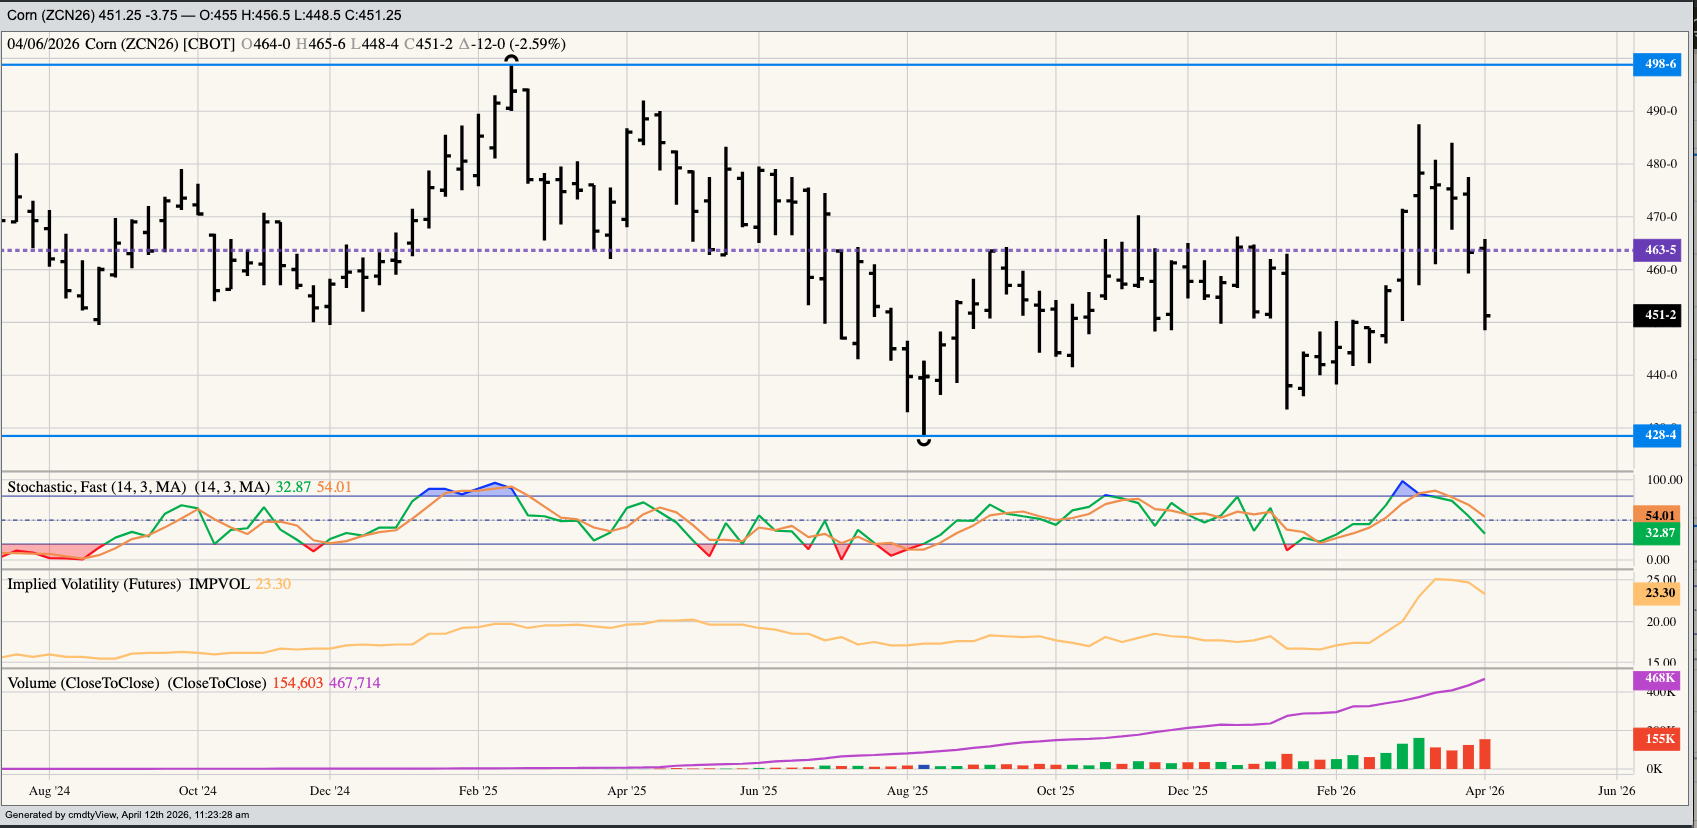Click the high marker arc atop Feb '25 peak
Viewport: 1697px width, 828px height.
tap(512, 59)
